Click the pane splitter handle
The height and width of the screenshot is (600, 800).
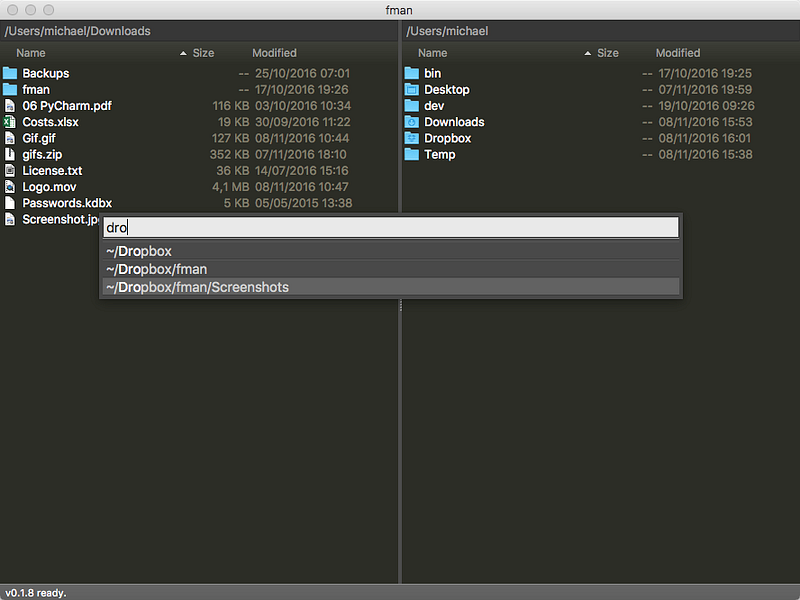point(401,305)
